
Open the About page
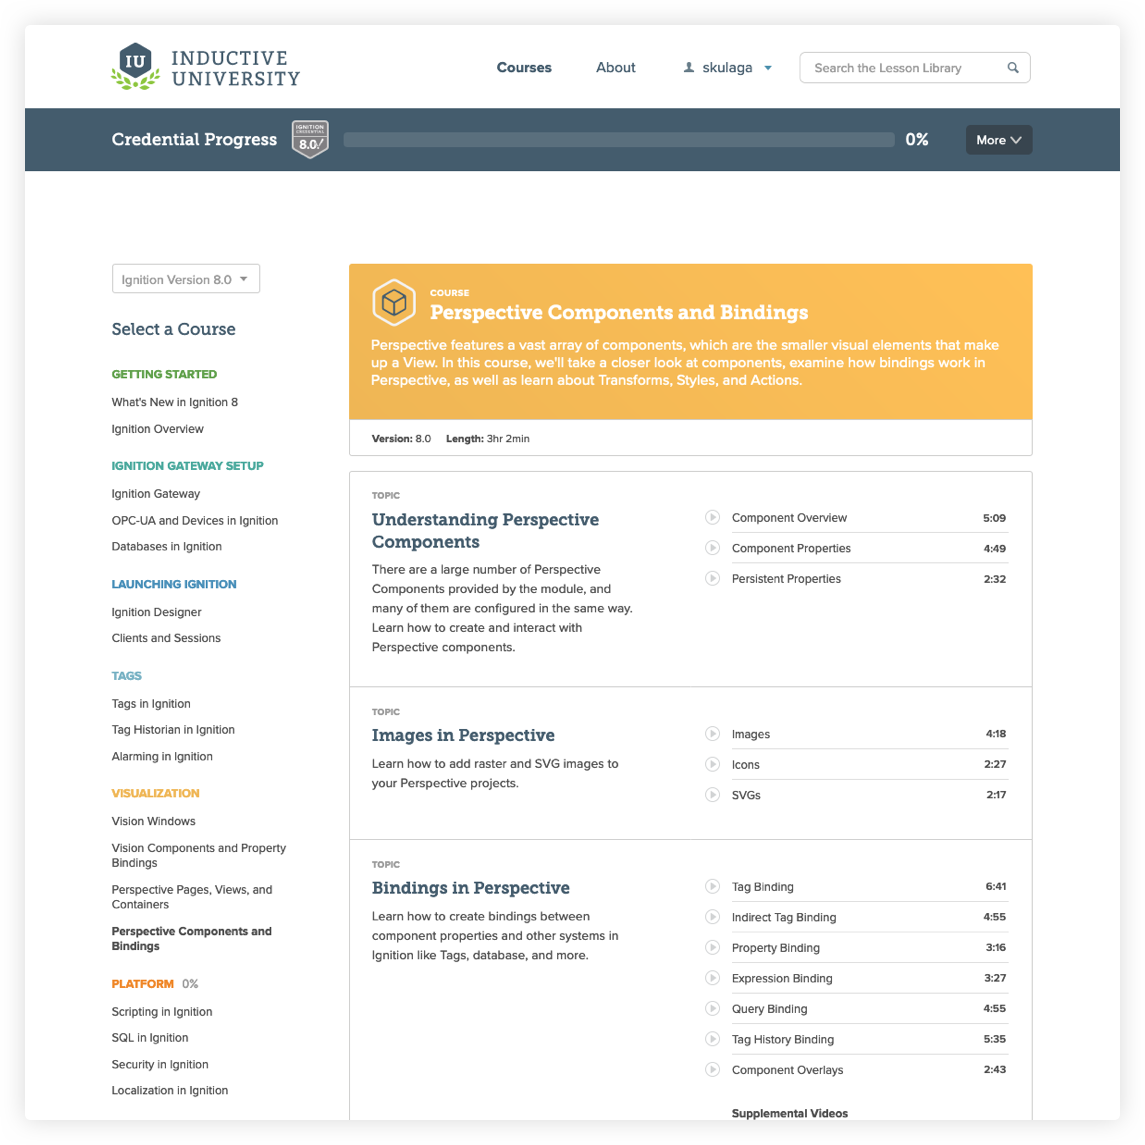(616, 67)
